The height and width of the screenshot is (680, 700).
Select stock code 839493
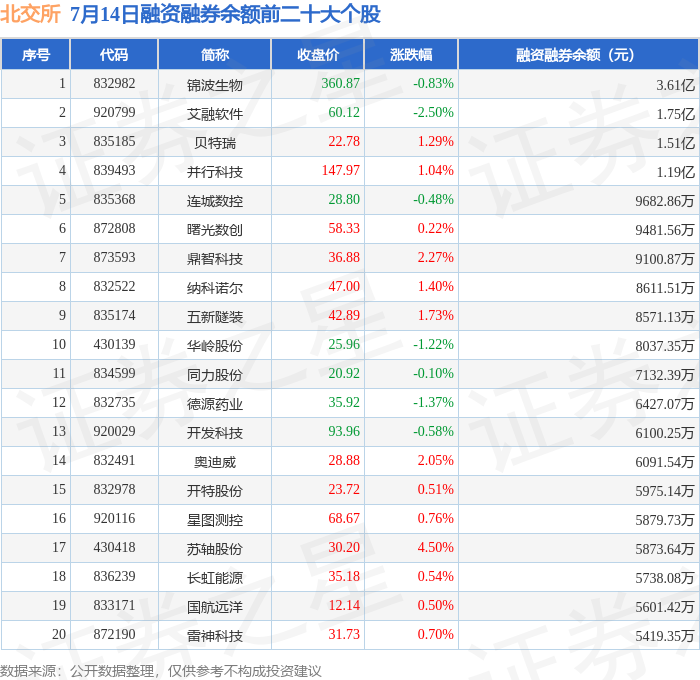114,171
